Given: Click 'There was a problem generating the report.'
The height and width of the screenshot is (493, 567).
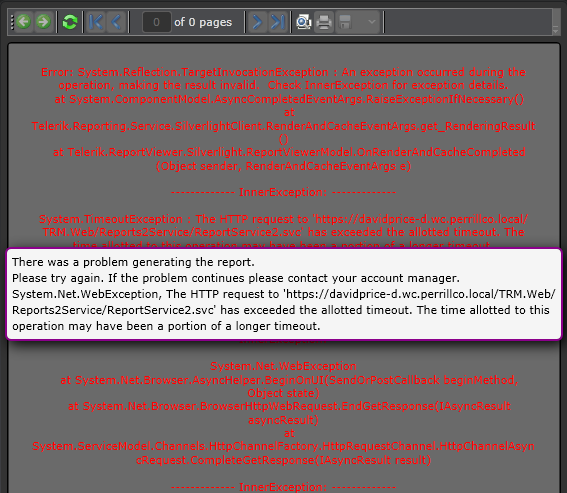Looking at the screenshot, I should tap(133, 262).
